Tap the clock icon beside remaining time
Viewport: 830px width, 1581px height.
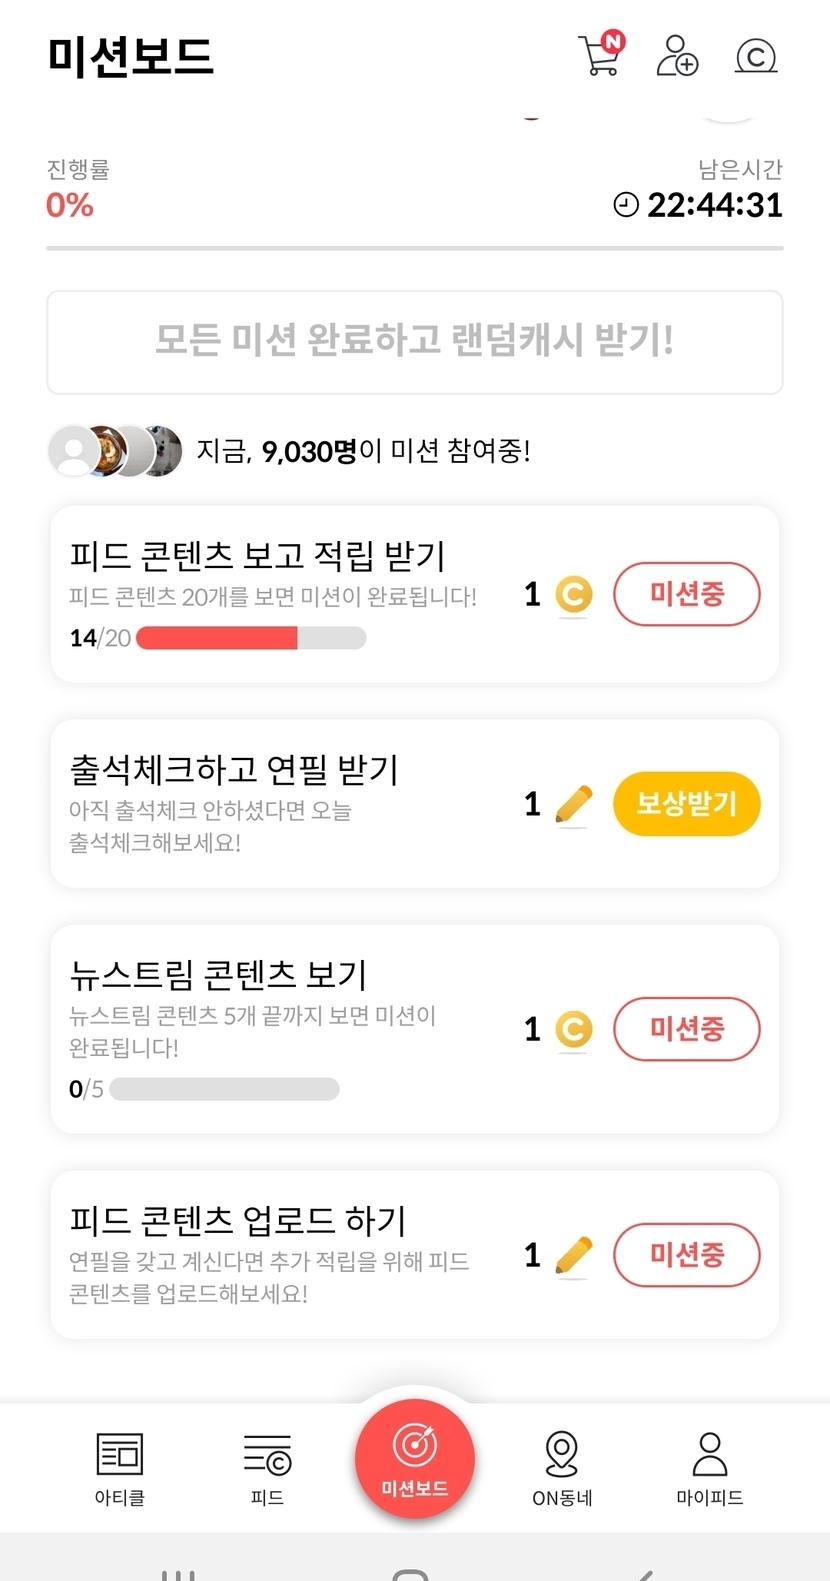point(626,205)
